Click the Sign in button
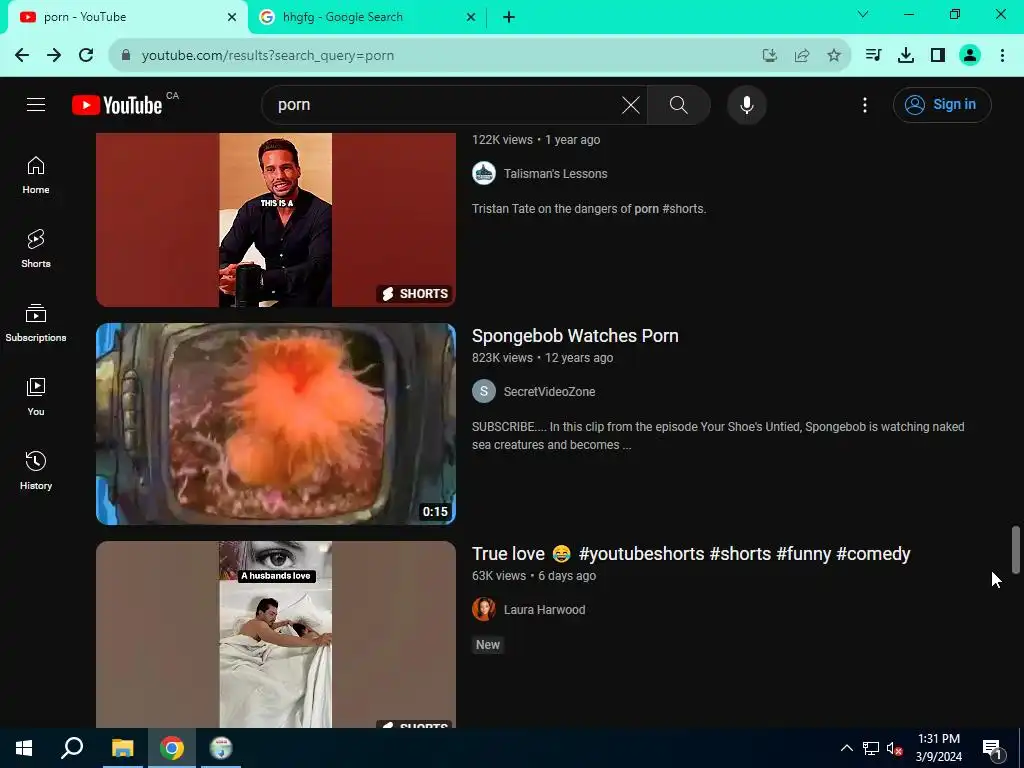Screen dimensions: 1024x768 (942, 104)
